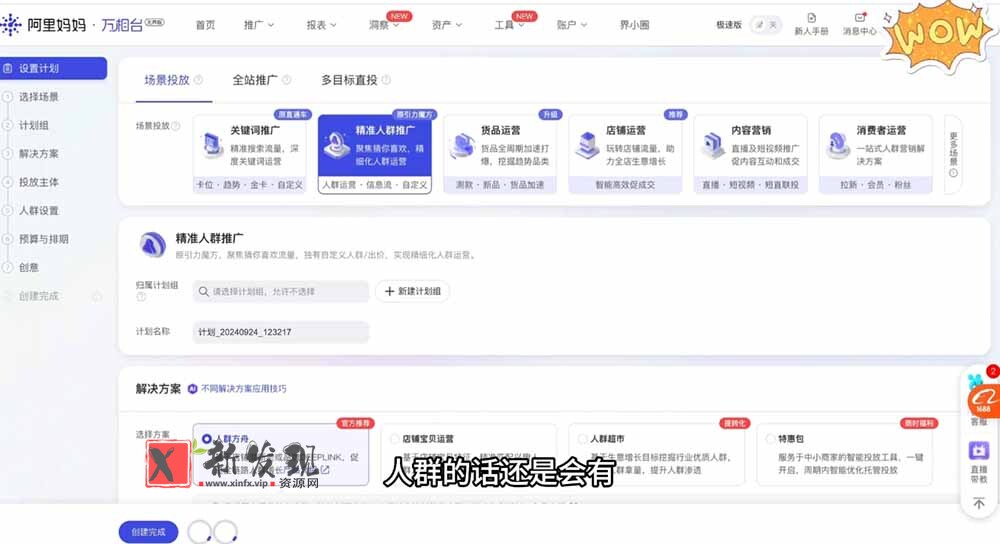This screenshot has height=544, width=1000.
Task: Click the 货品运营 card icon
Action: (x=462, y=145)
